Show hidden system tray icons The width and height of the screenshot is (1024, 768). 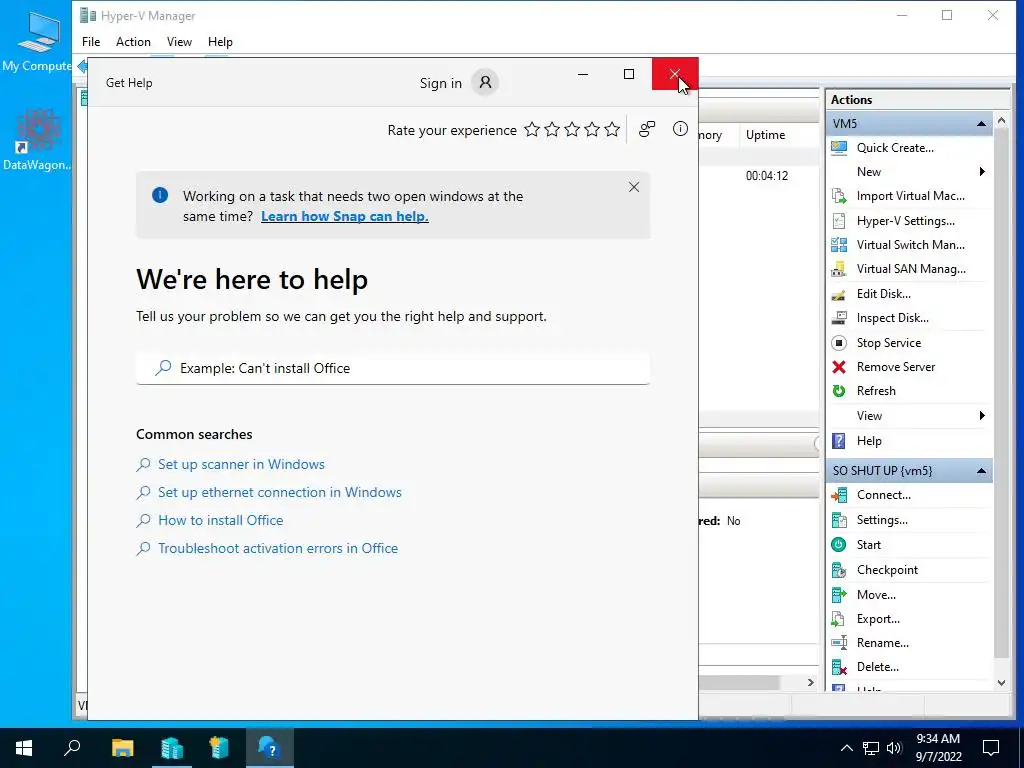[x=846, y=748]
